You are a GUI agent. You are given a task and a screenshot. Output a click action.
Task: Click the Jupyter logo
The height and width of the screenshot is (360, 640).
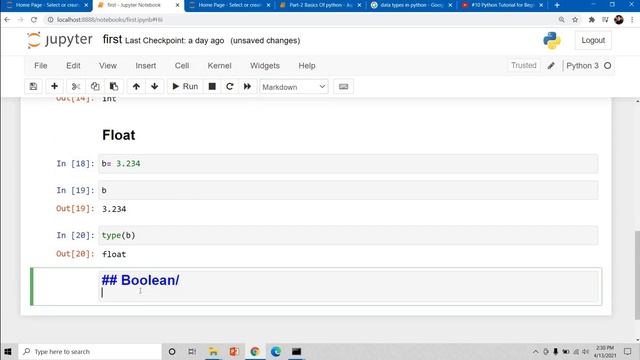tap(60, 40)
